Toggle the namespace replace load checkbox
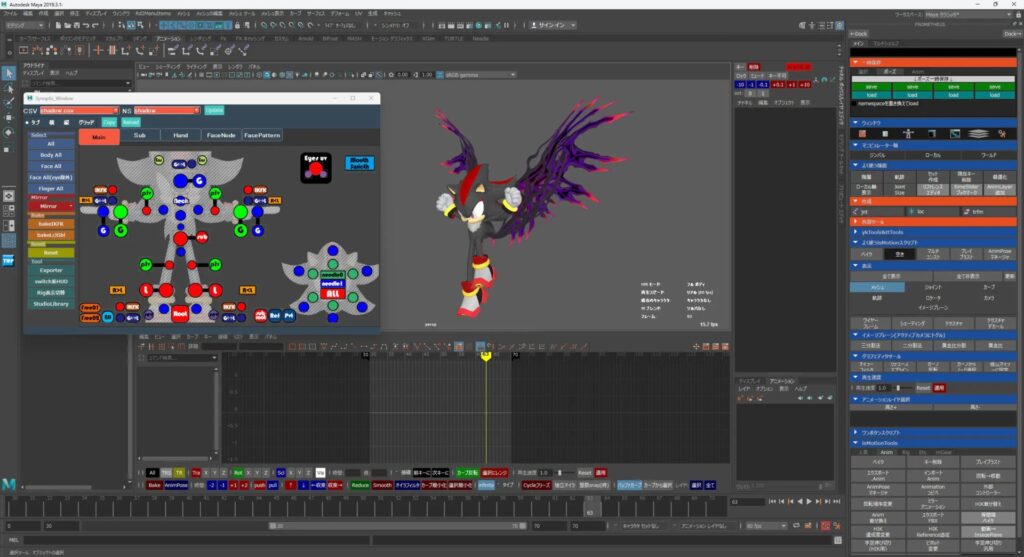 click(x=856, y=103)
